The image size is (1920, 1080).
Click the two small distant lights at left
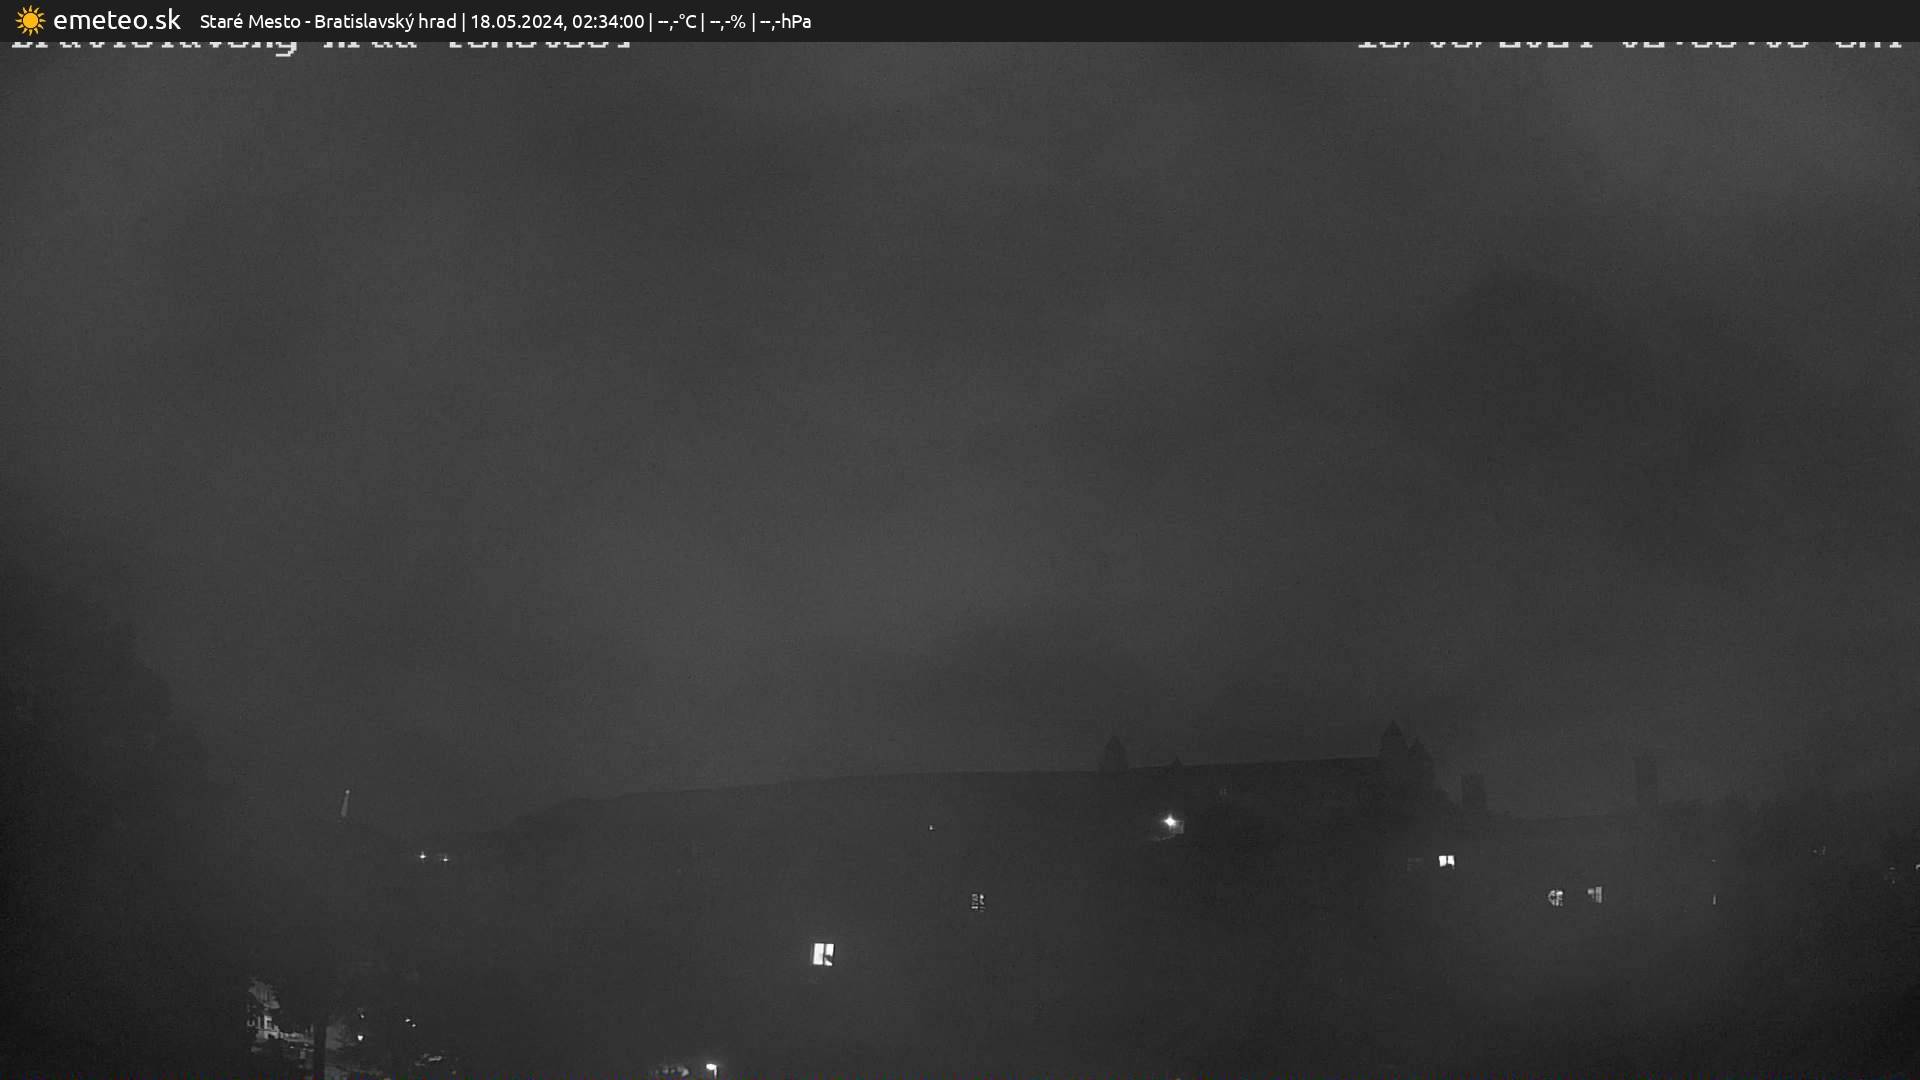[433, 857]
